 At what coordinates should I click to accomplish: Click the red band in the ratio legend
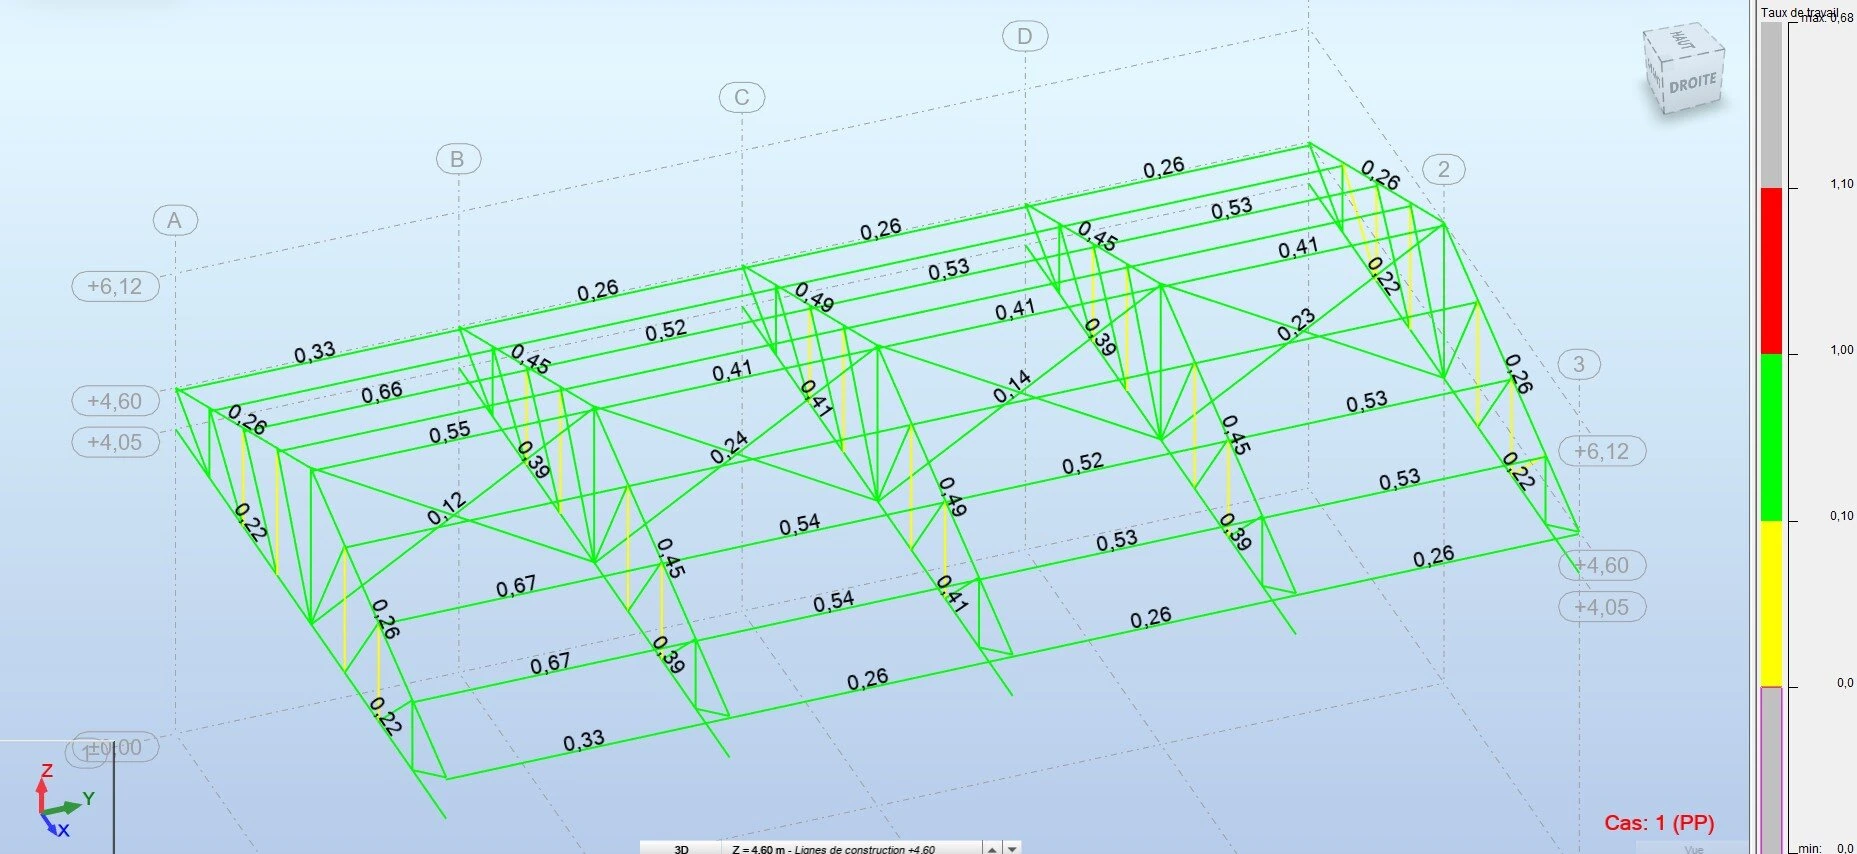tap(1771, 270)
